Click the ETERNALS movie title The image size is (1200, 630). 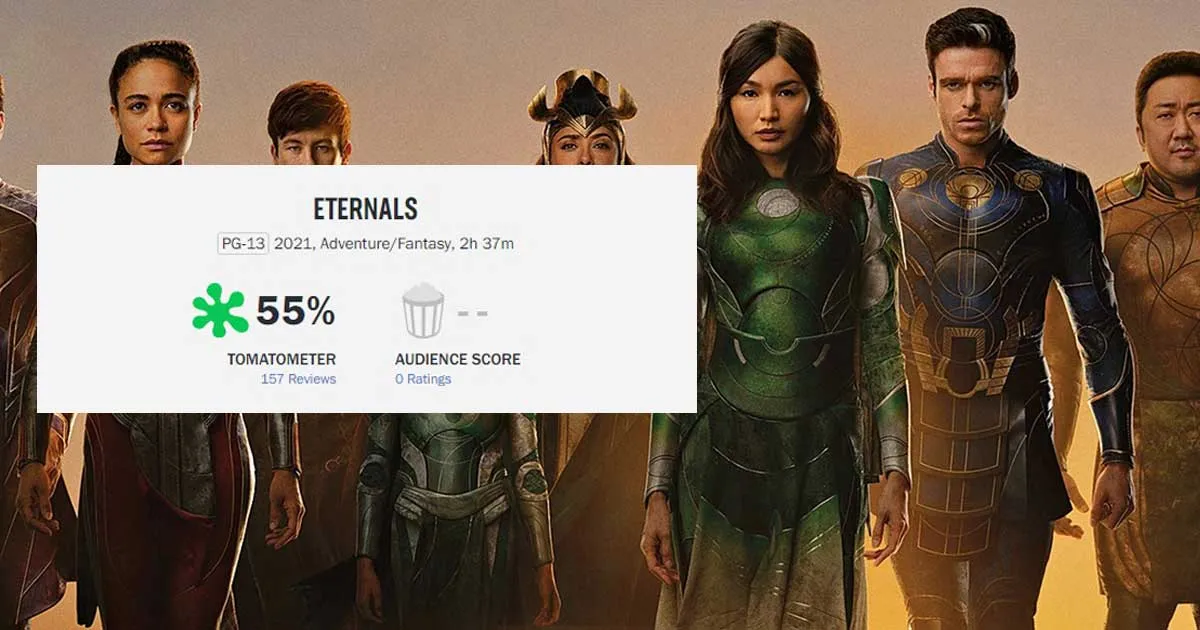tap(366, 209)
